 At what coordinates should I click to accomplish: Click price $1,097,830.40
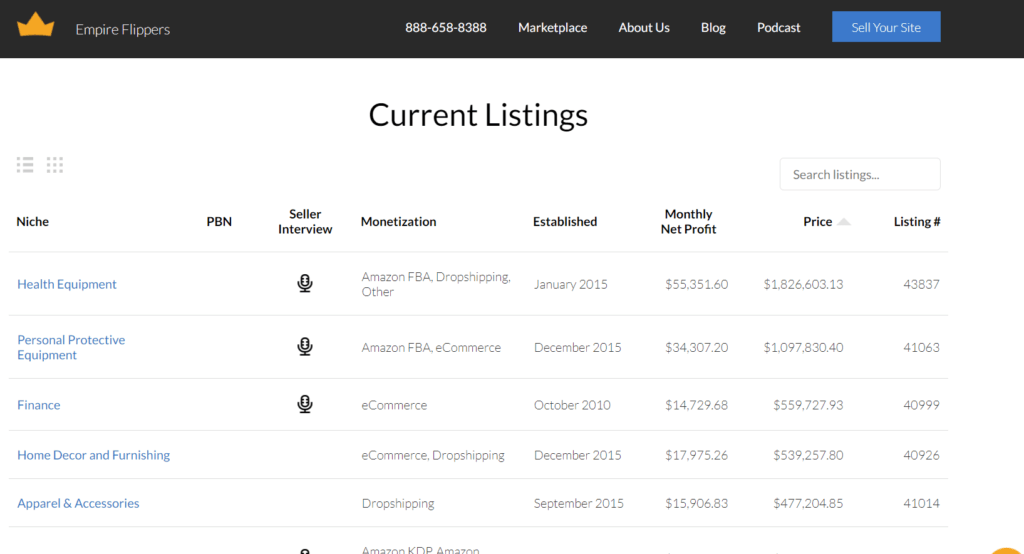(803, 348)
